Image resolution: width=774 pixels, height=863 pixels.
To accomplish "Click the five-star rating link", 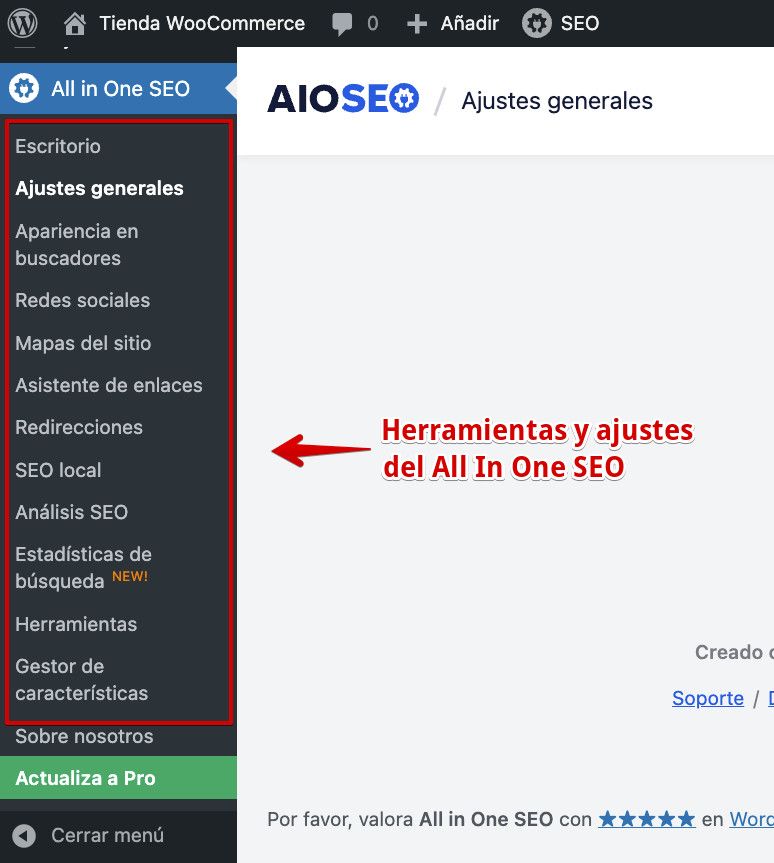I will point(647,819).
